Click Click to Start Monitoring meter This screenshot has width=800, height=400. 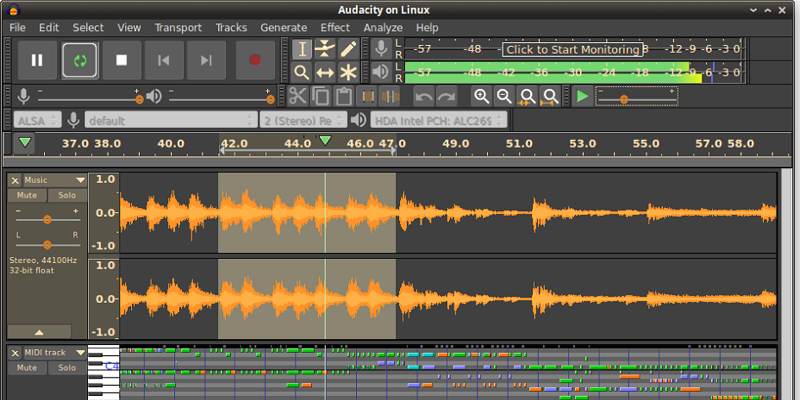pyautogui.click(x=572, y=49)
